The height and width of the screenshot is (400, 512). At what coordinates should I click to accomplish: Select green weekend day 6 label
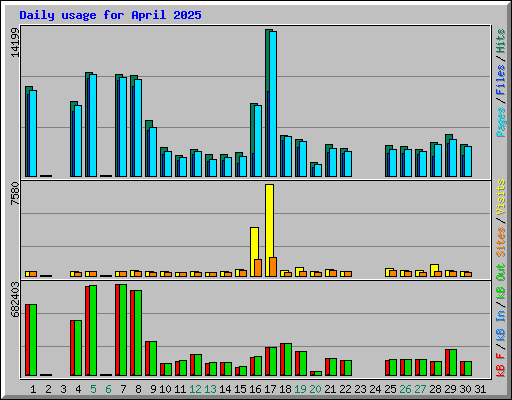point(108,389)
